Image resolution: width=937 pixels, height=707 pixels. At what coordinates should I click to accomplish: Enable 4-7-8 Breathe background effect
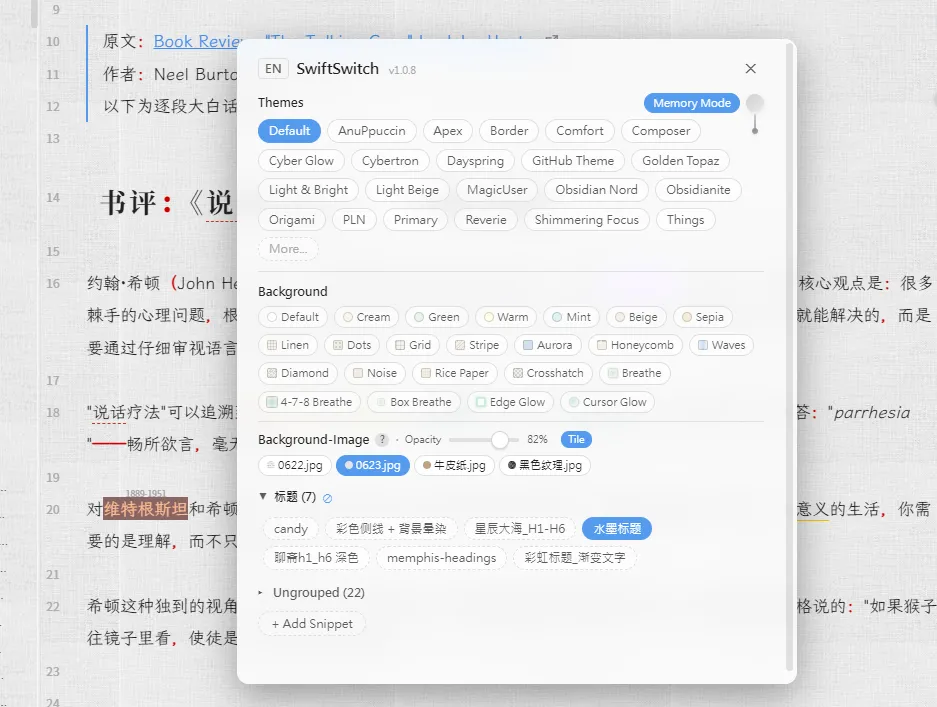(x=310, y=402)
